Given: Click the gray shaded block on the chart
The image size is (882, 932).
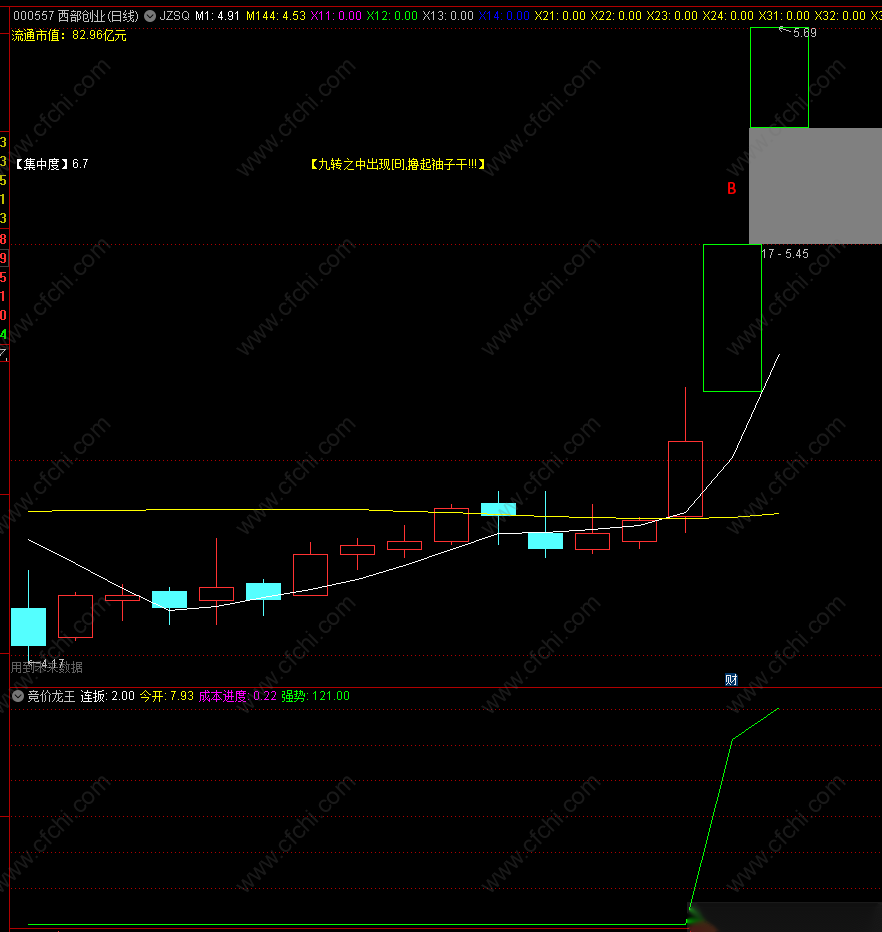Looking at the screenshot, I should point(815,186).
